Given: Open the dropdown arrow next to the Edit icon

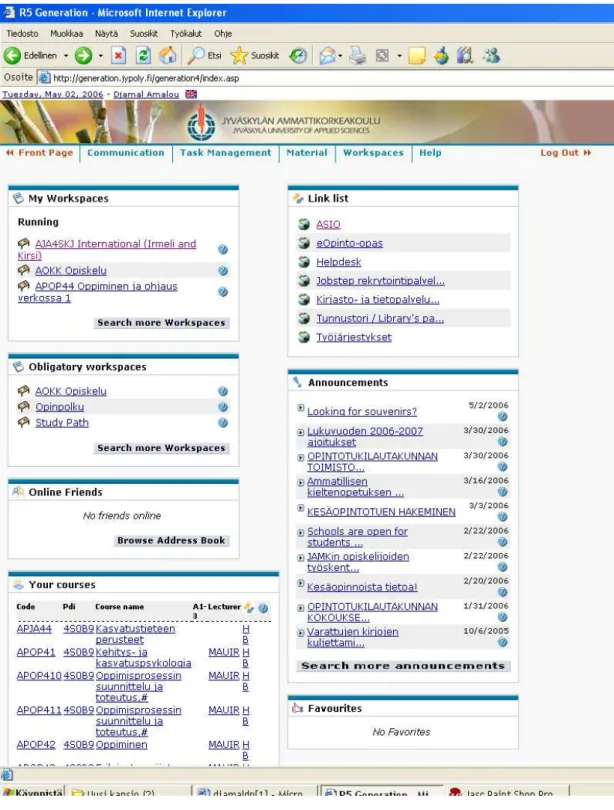Looking at the screenshot, I should pyautogui.click(x=399, y=55).
